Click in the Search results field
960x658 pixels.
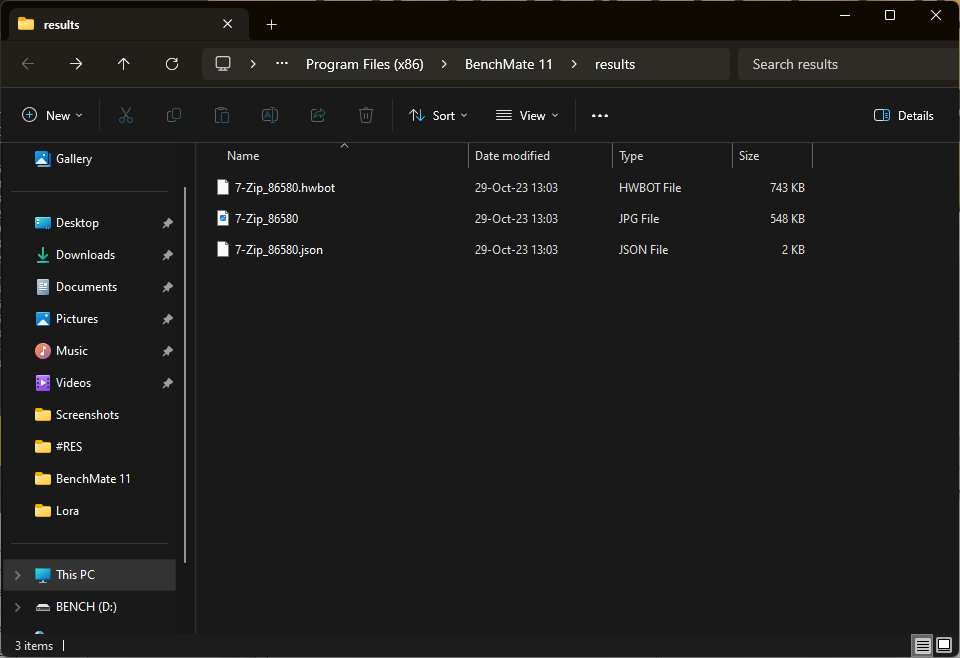[x=845, y=64]
